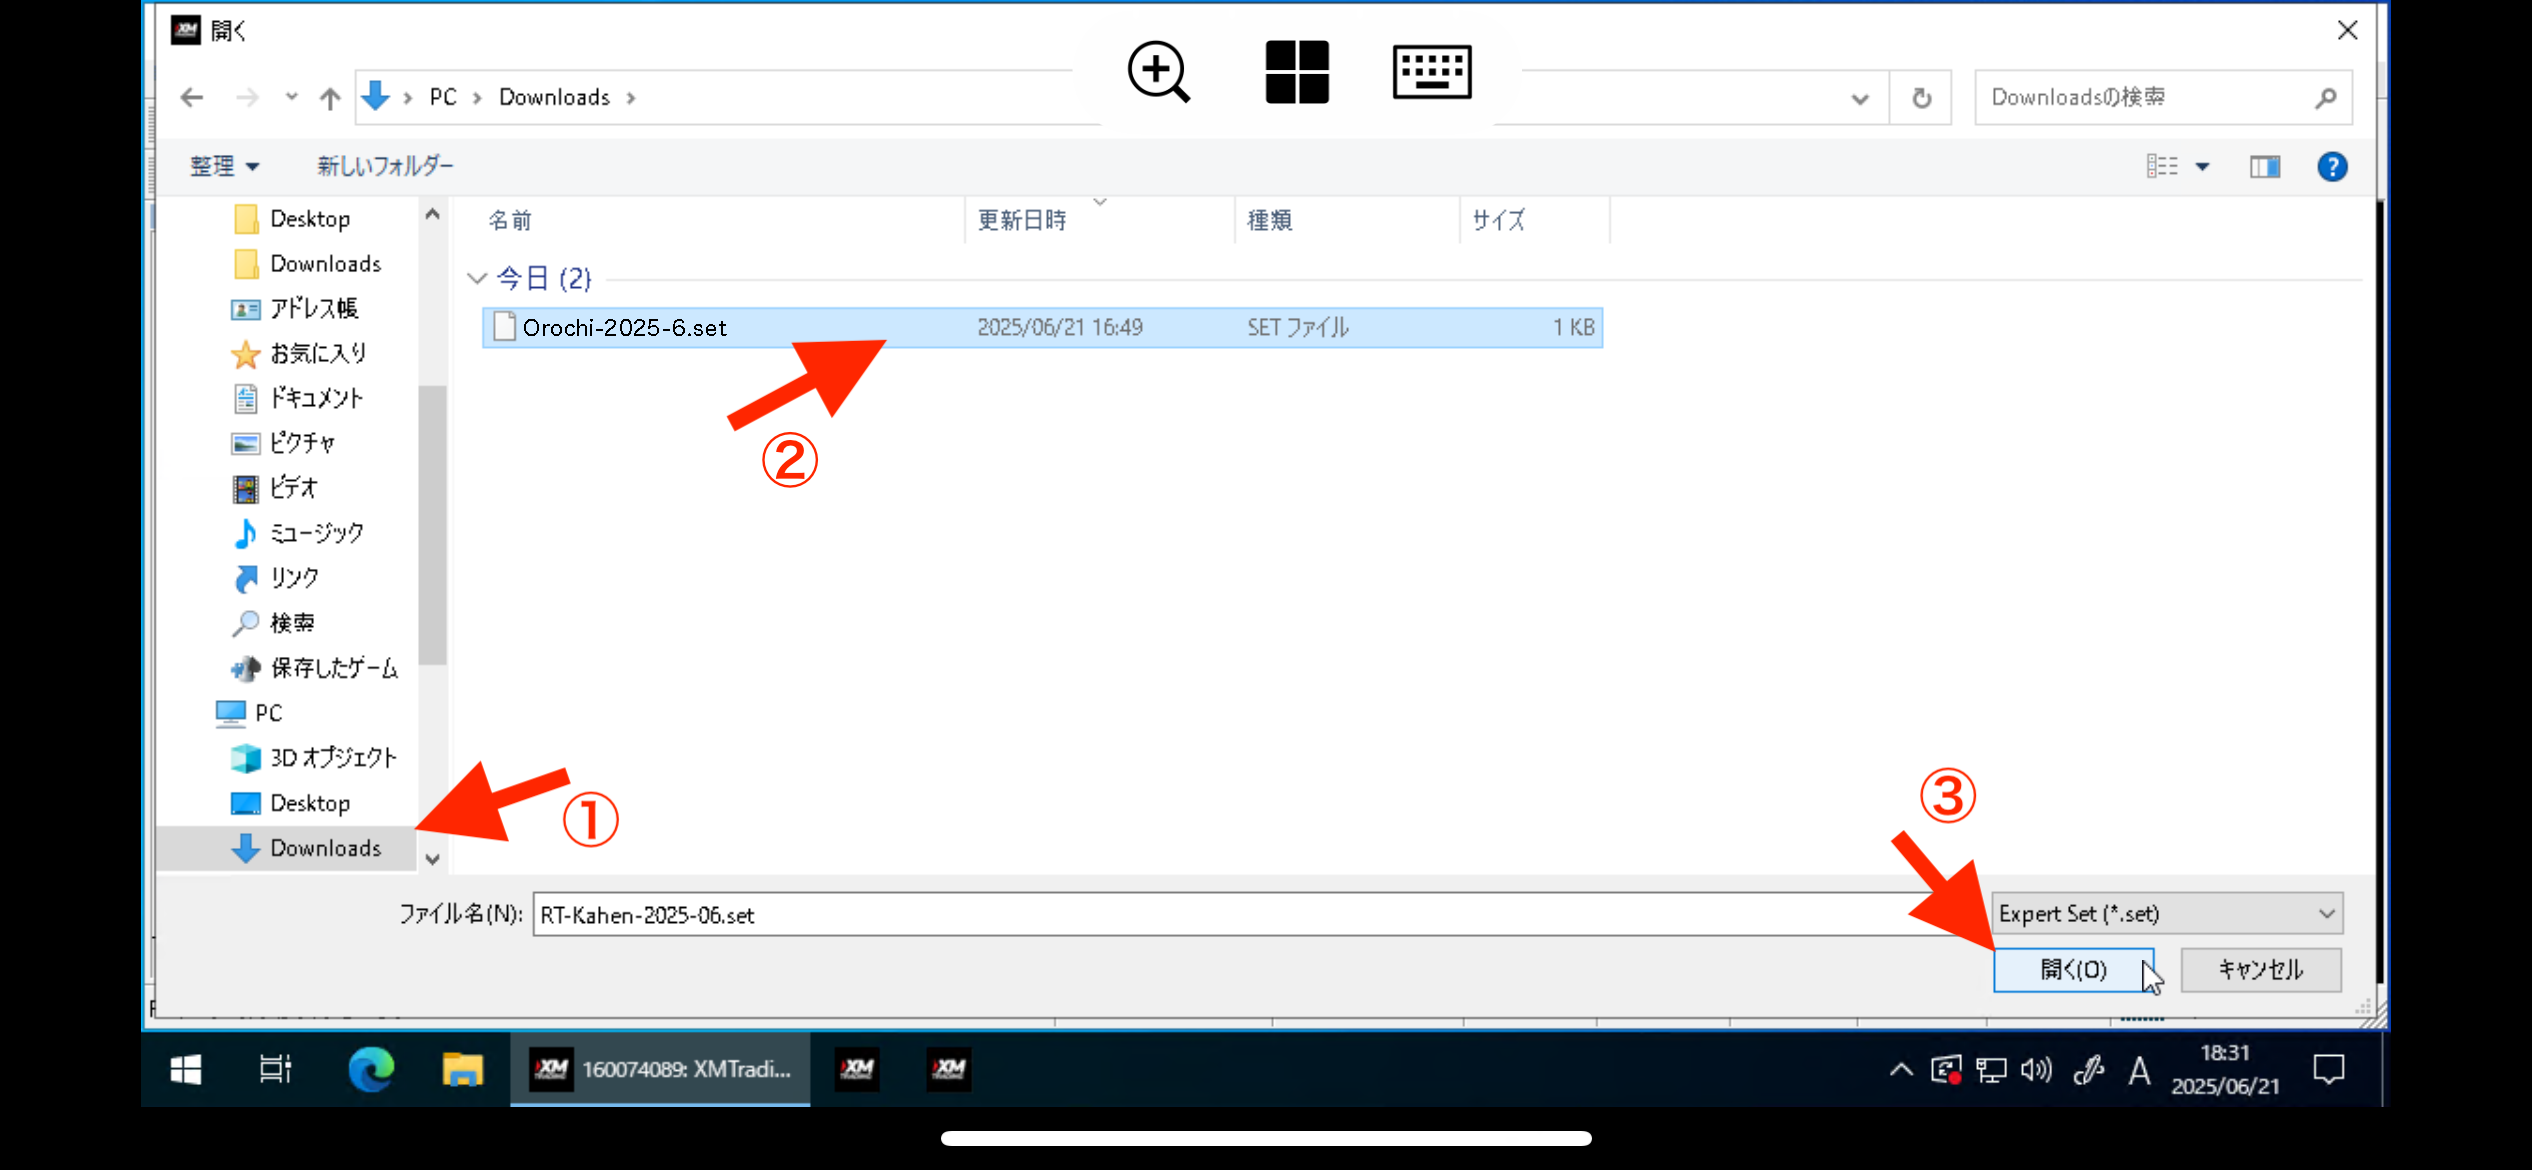
Task: Open Task View on the taskbar
Action: [275, 1069]
